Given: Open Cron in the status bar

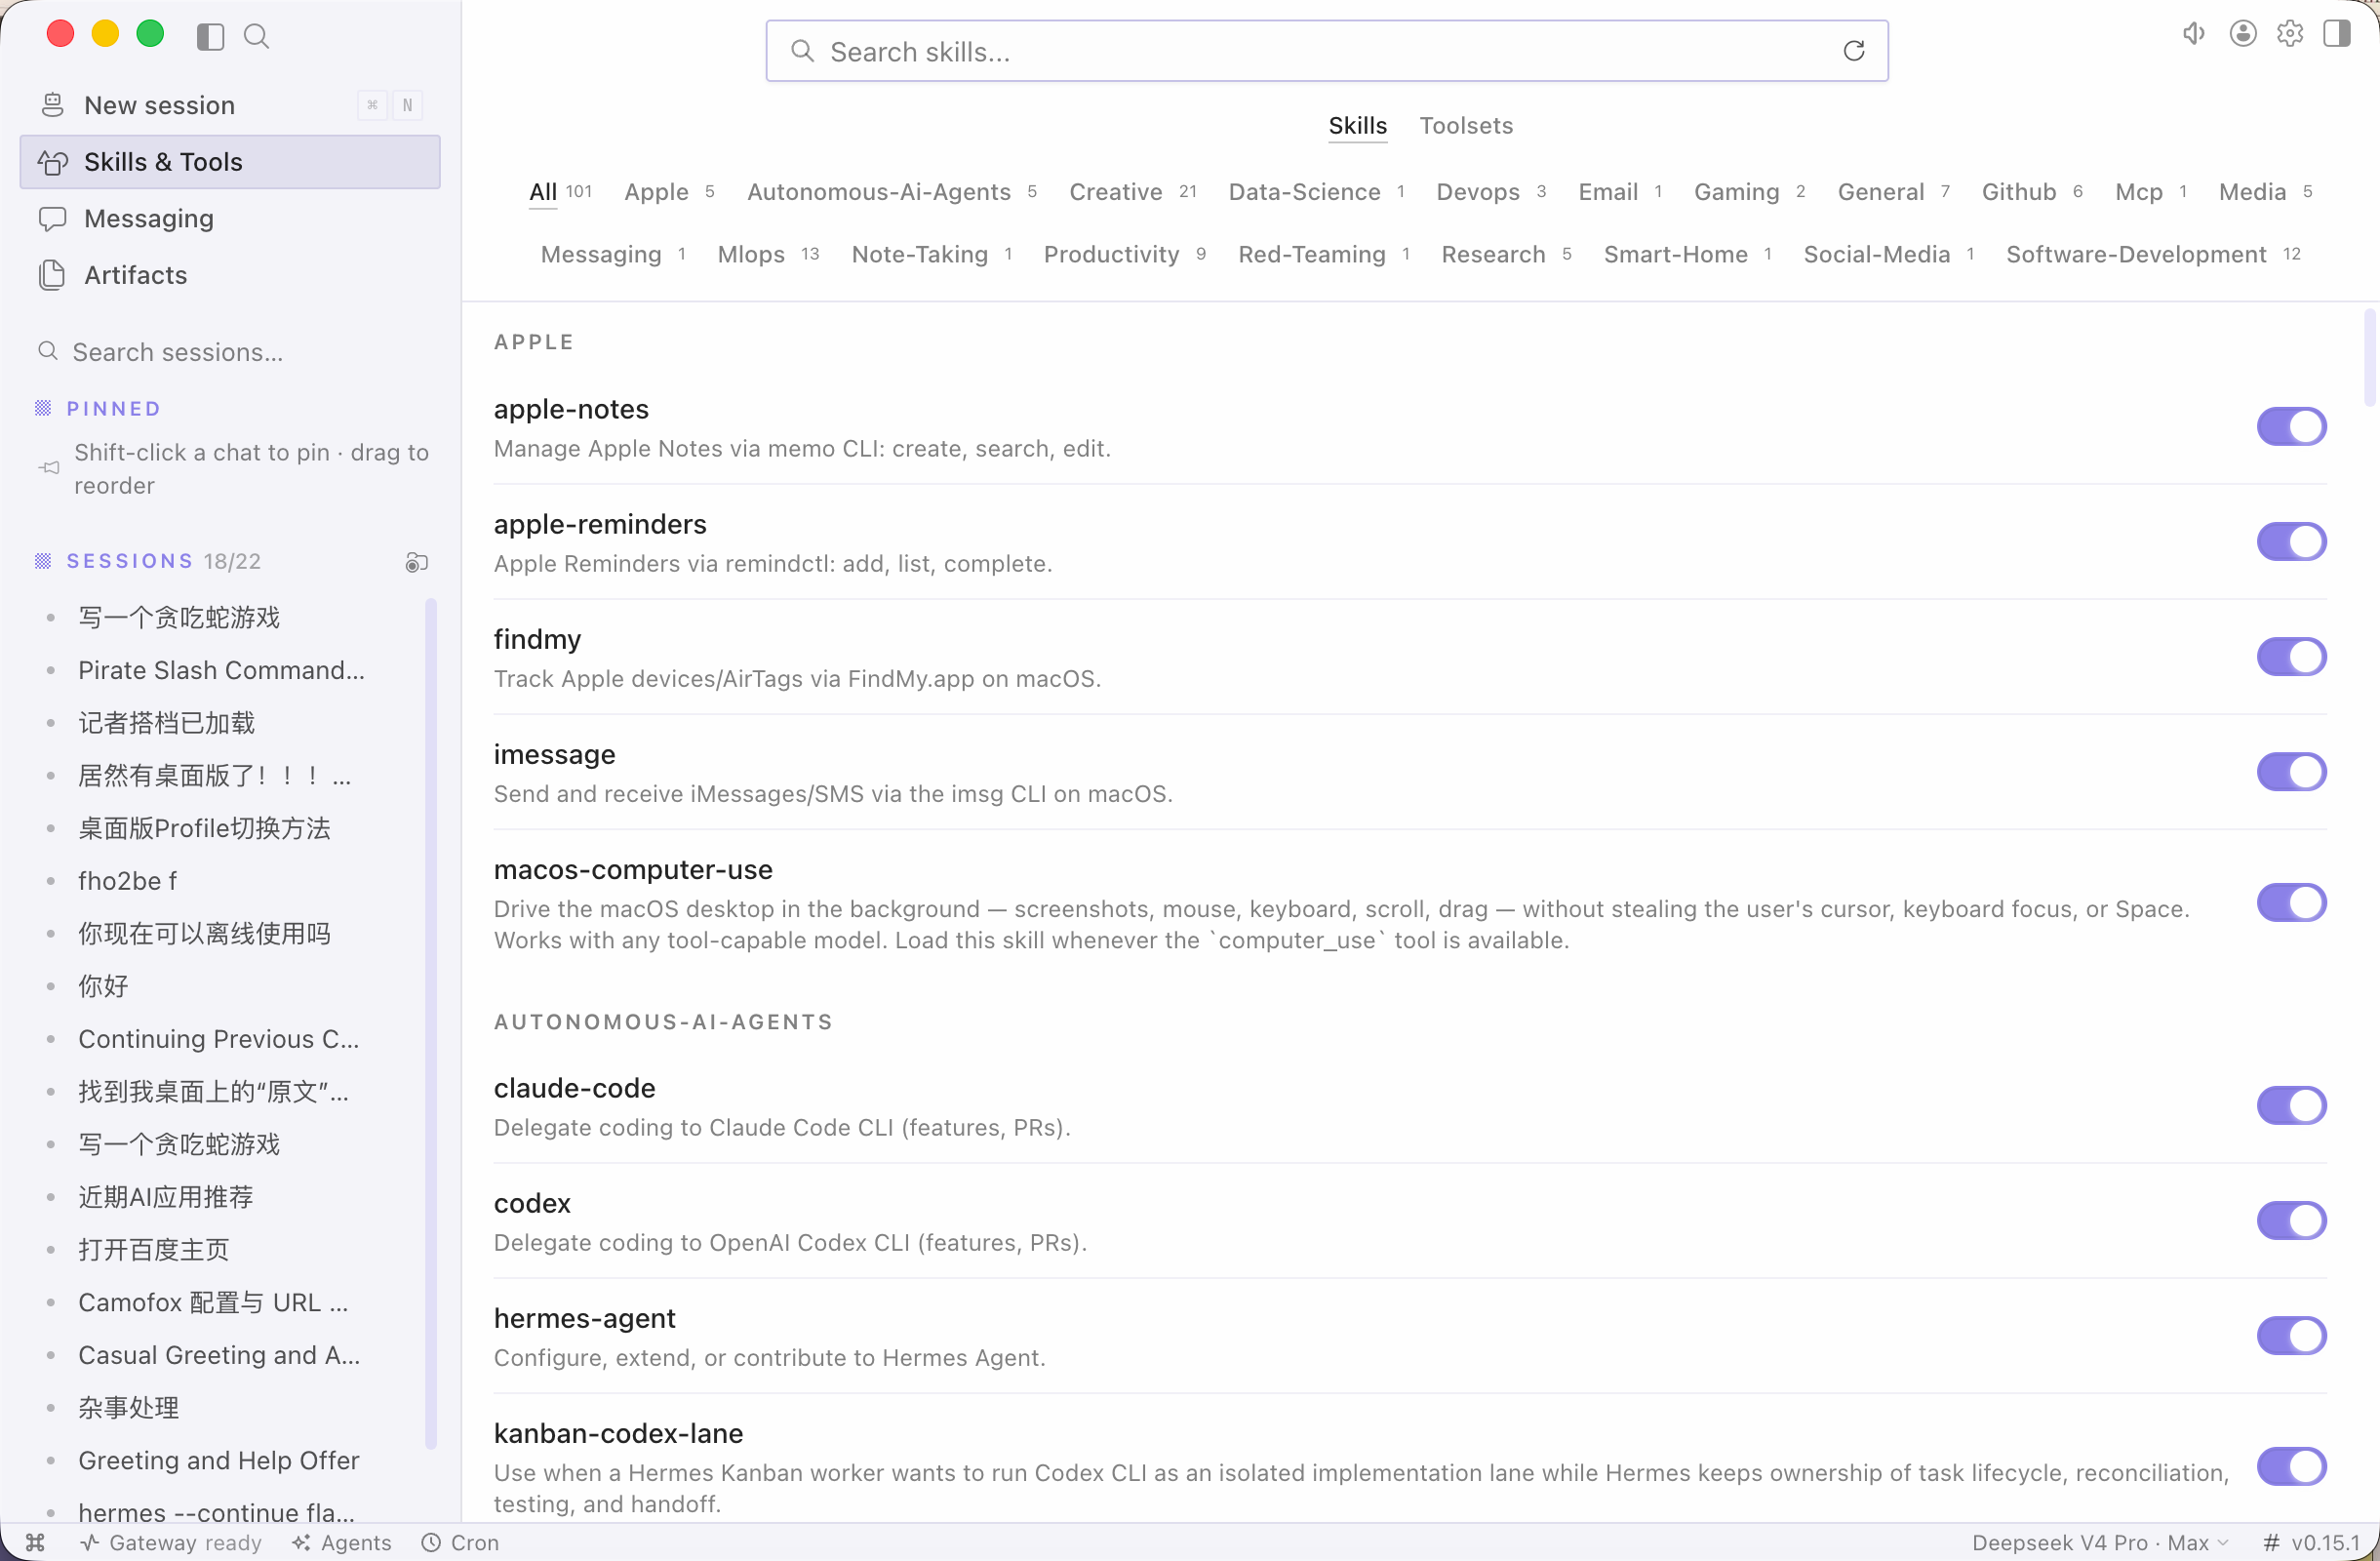Looking at the screenshot, I should click(460, 1542).
